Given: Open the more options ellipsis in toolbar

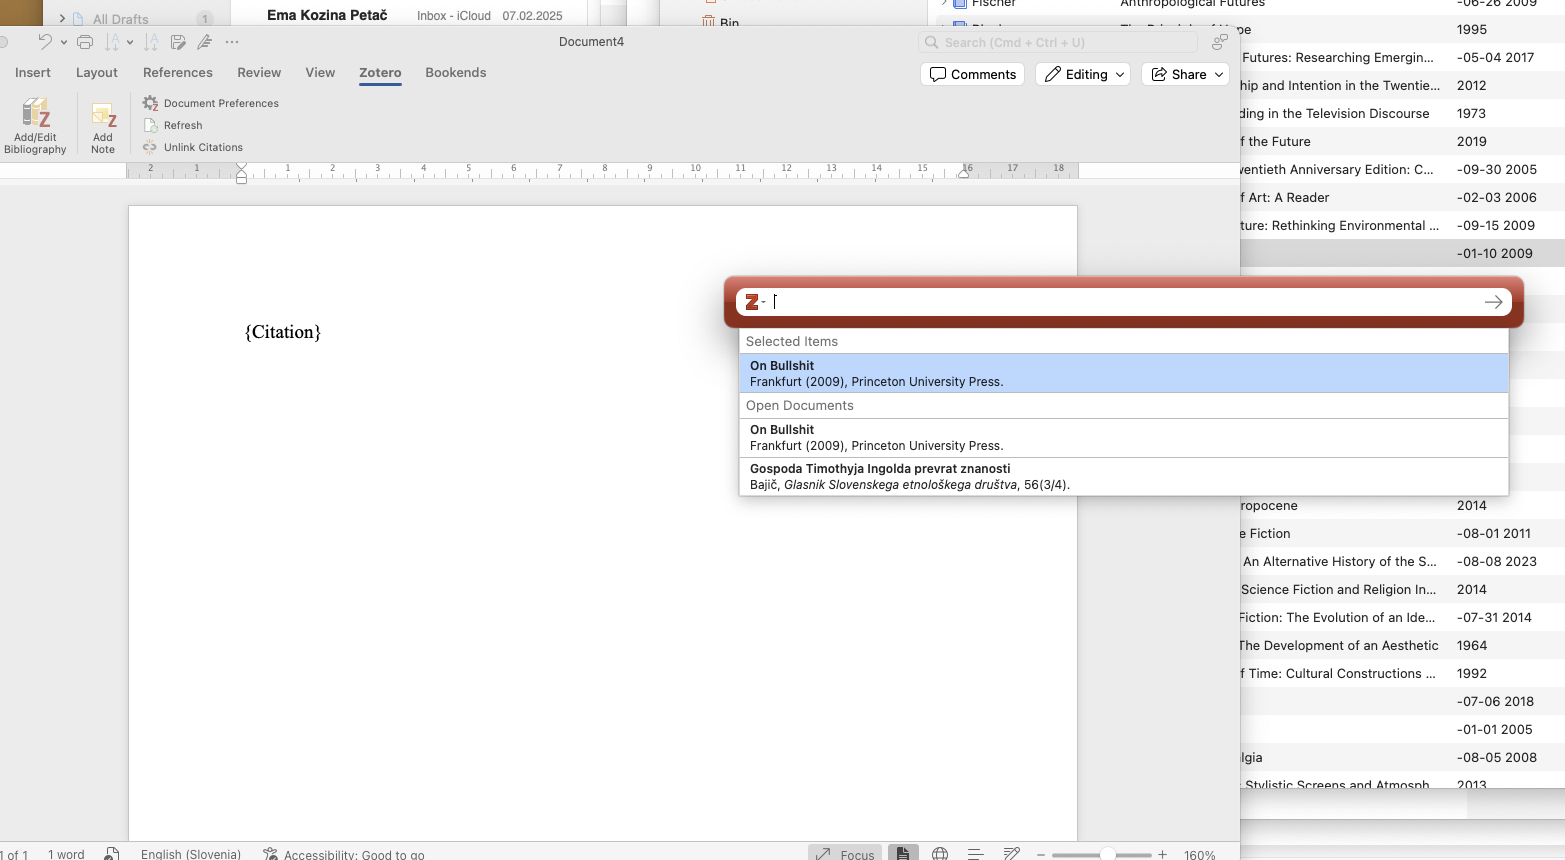Looking at the screenshot, I should 232,42.
